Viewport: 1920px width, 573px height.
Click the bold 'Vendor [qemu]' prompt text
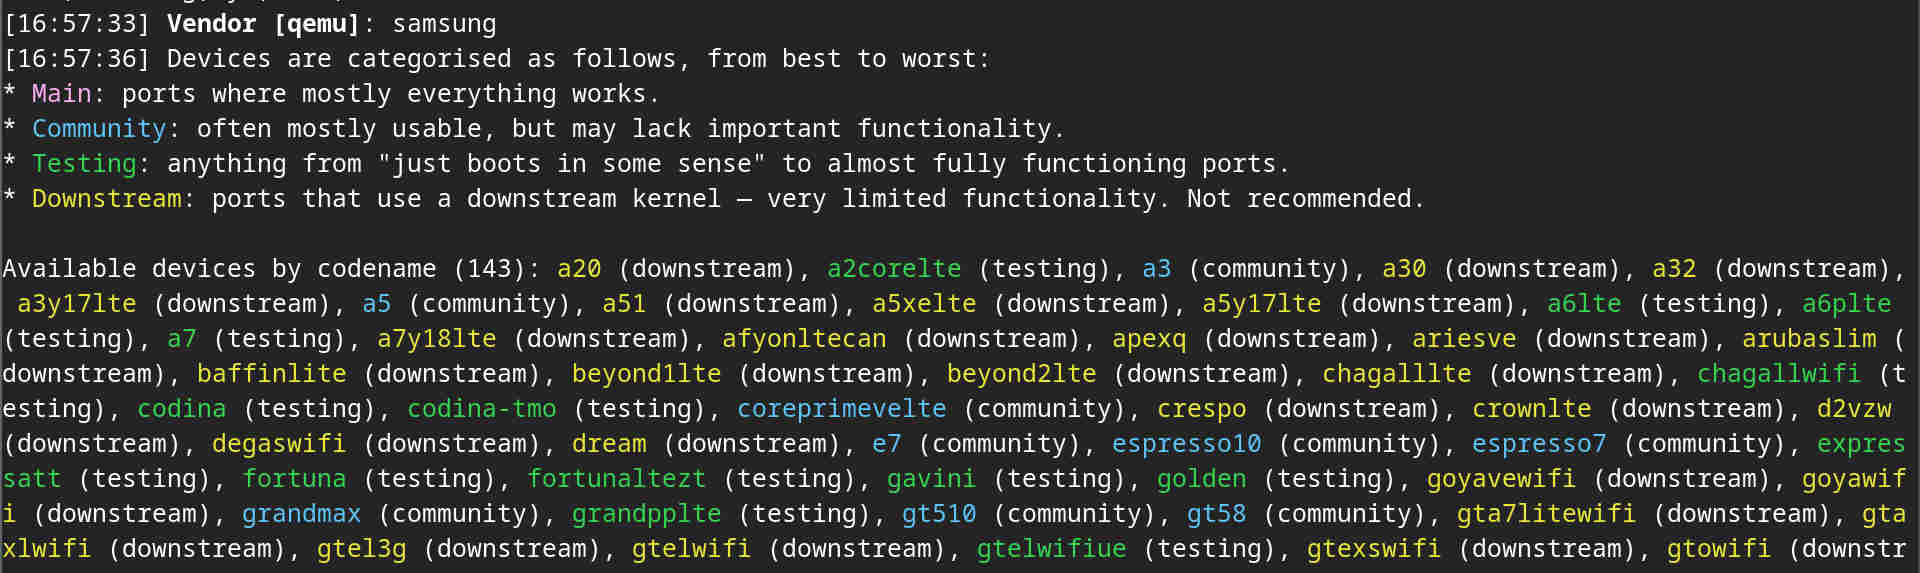click(263, 24)
